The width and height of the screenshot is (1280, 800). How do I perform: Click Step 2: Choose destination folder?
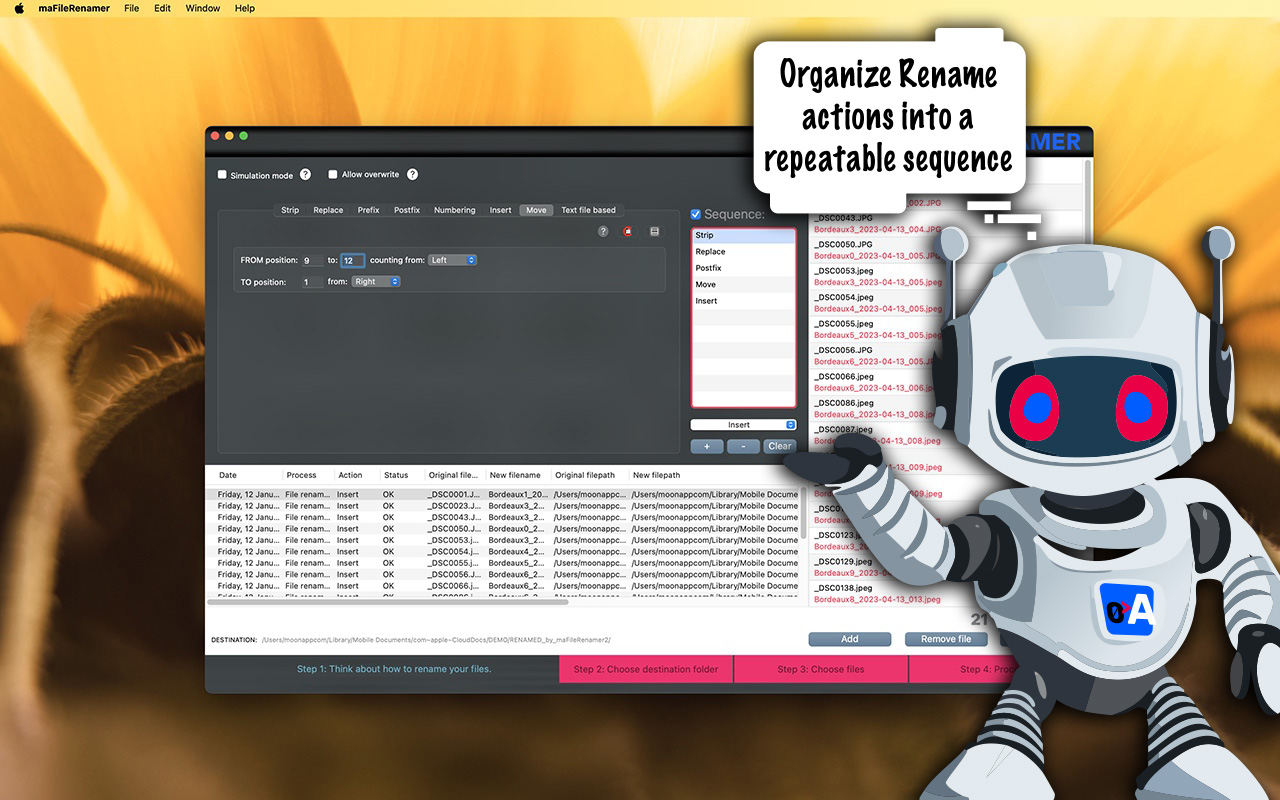(646, 669)
